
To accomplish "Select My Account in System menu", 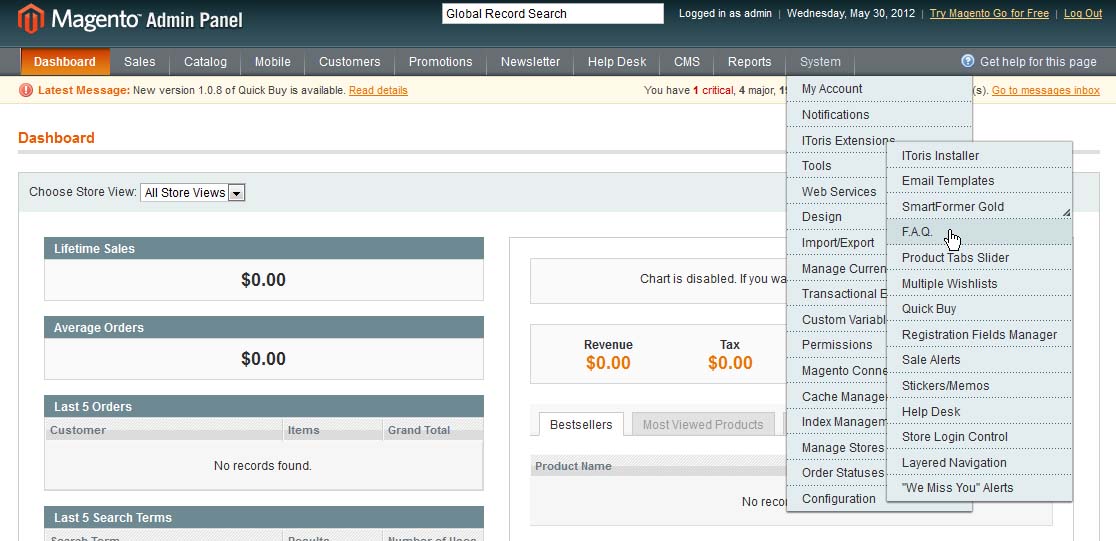I will [879, 89].
